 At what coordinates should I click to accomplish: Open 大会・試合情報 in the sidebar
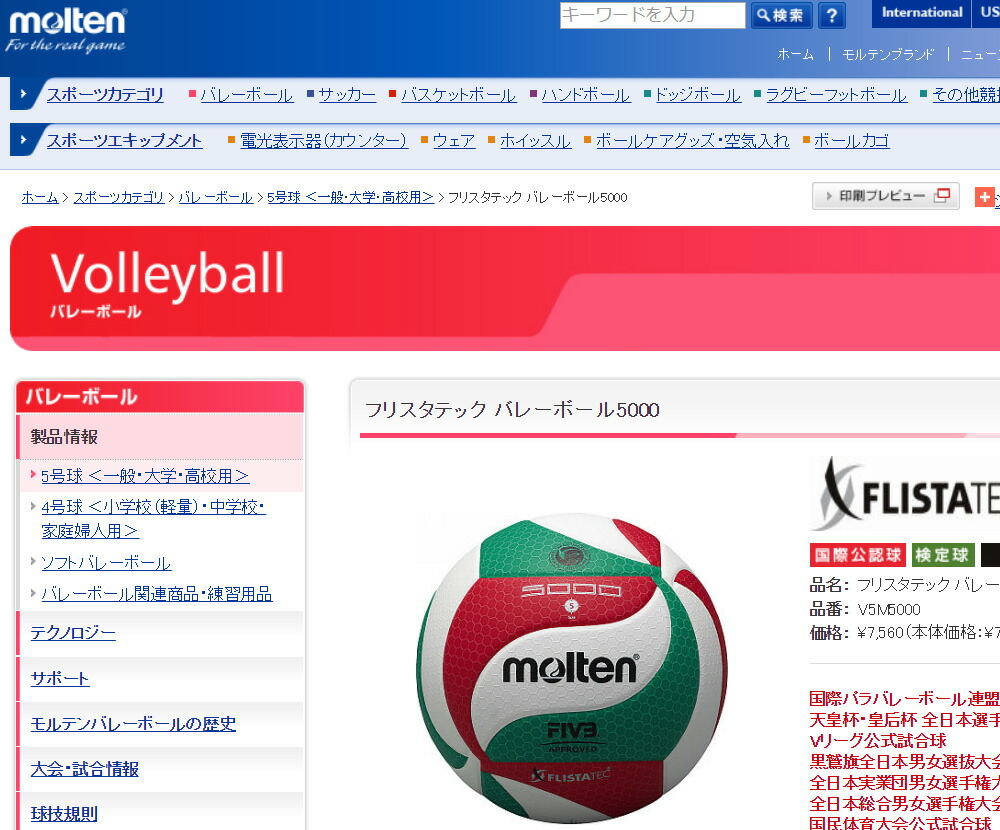(84, 769)
